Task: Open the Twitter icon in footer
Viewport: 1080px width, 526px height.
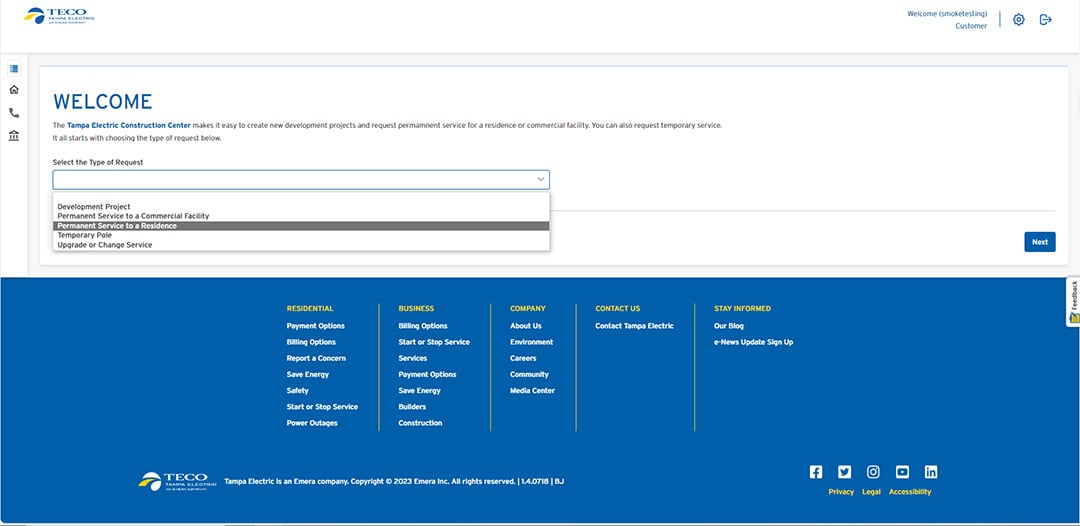Action: point(845,472)
